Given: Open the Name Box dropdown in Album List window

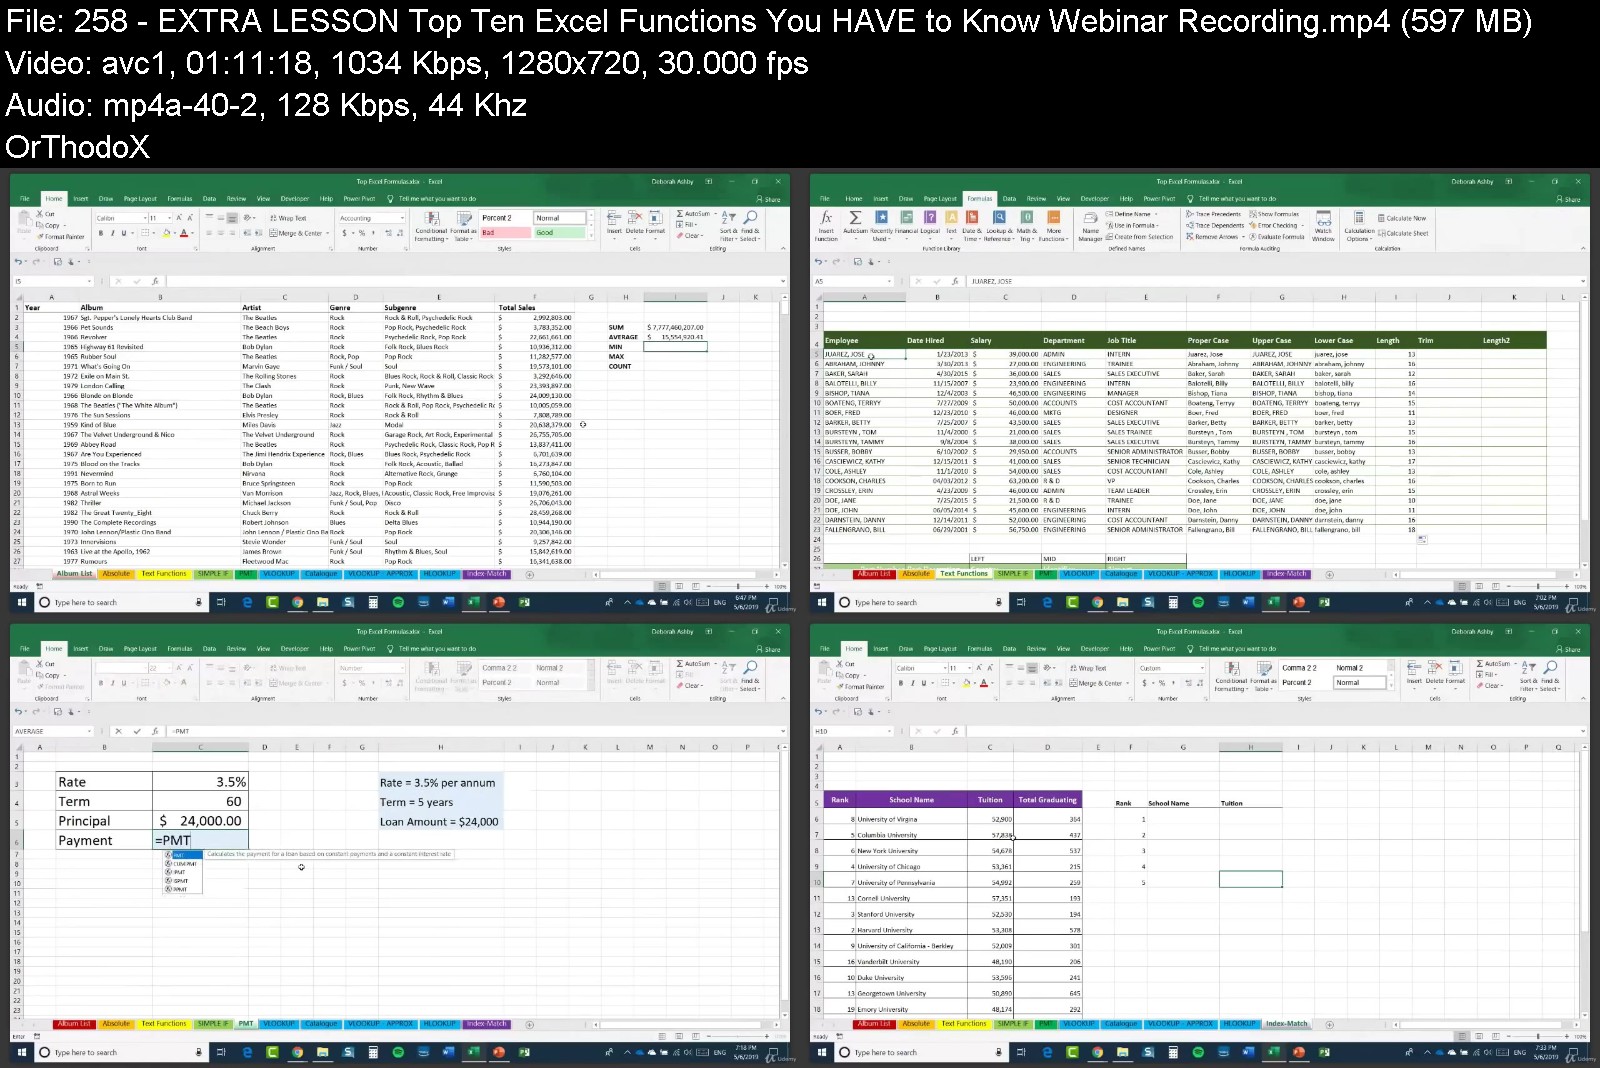Looking at the screenshot, I should click(x=90, y=281).
